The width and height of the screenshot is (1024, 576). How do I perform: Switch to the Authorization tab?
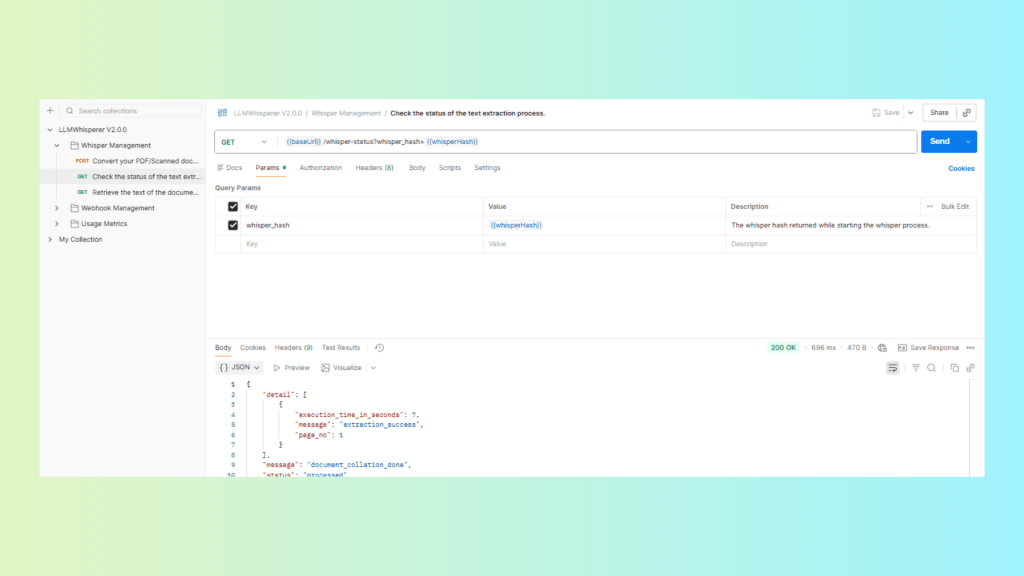point(320,168)
